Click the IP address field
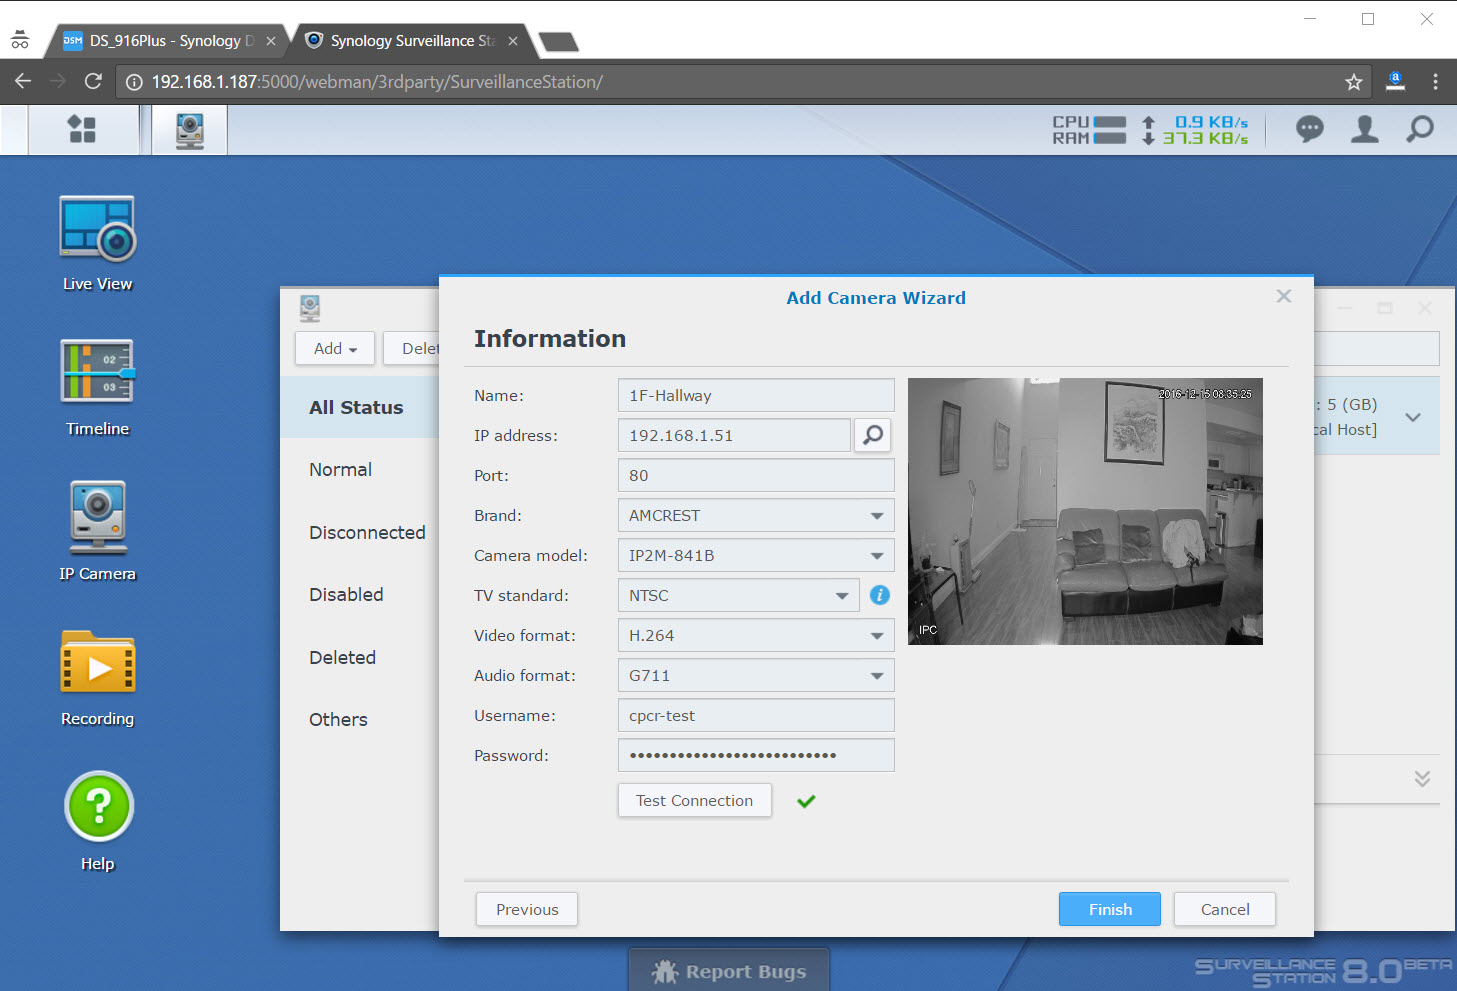 pyautogui.click(x=734, y=435)
